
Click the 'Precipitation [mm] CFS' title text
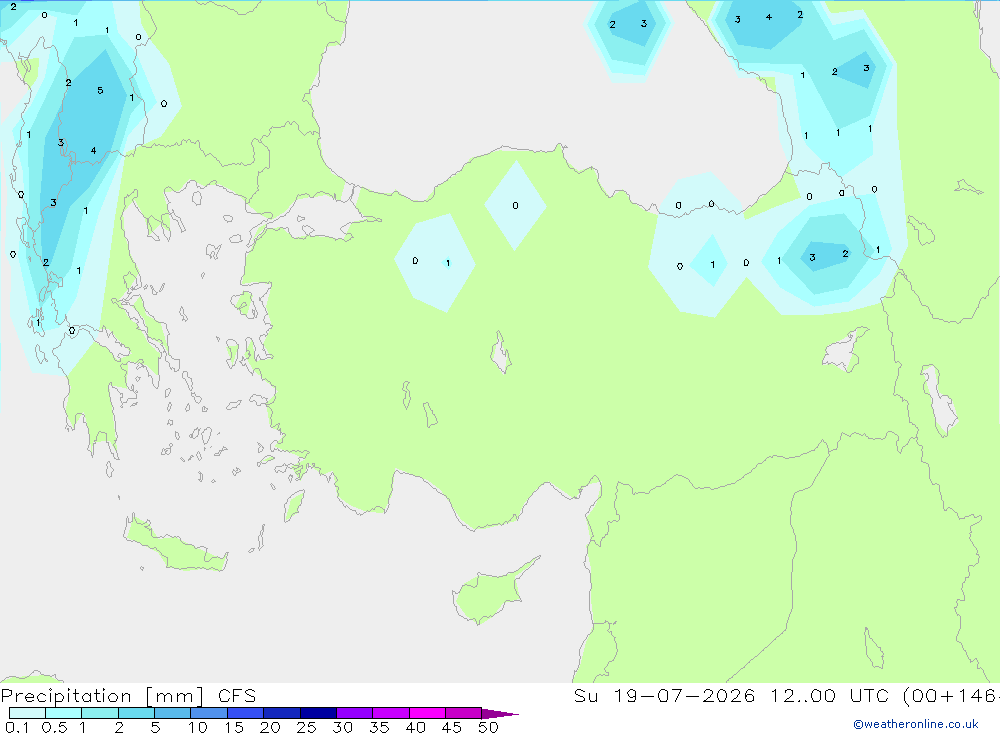pyautogui.click(x=128, y=696)
